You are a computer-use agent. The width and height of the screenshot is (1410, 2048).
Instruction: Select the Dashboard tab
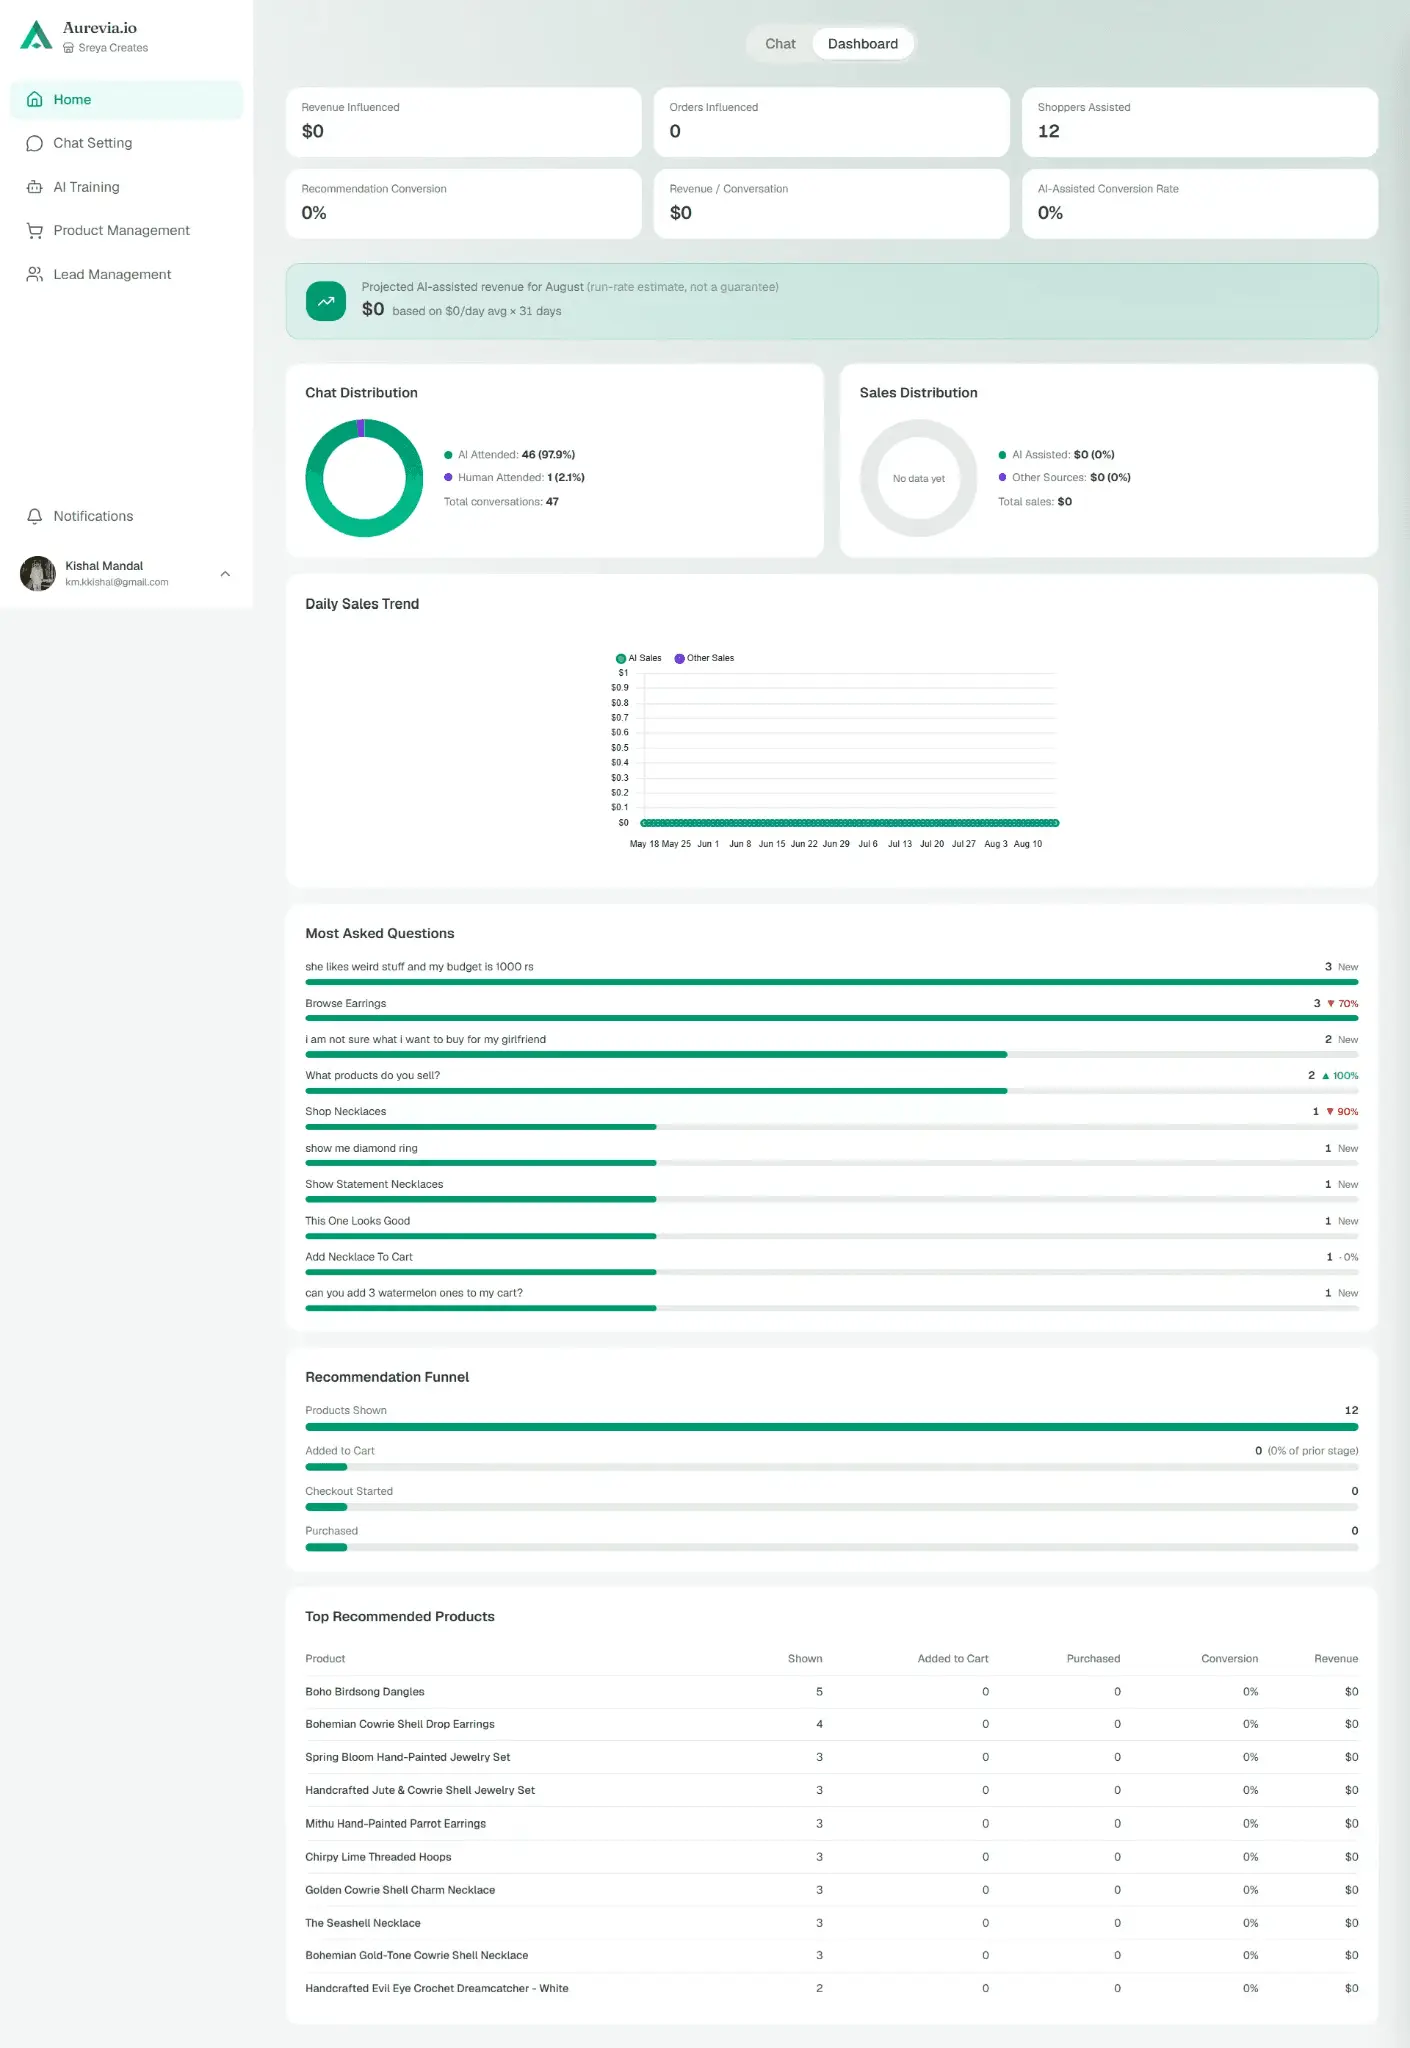pyautogui.click(x=863, y=44)
